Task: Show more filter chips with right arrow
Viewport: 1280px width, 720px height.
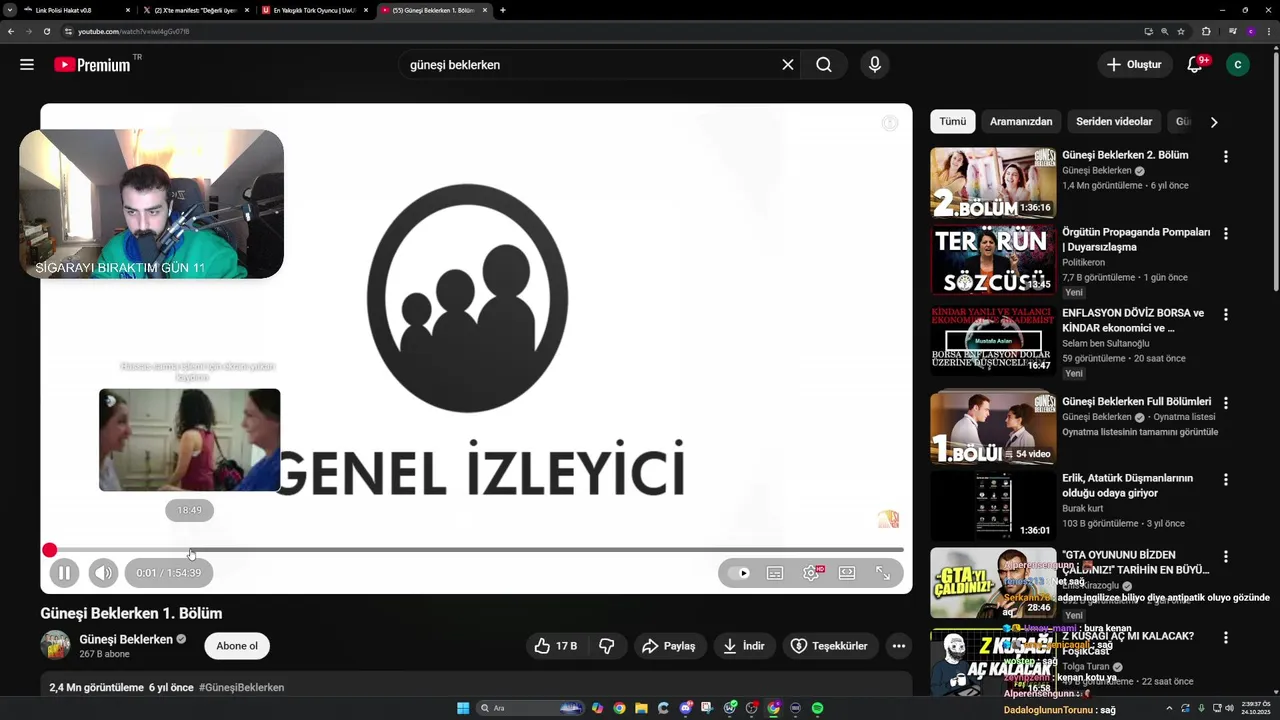Action: 1214,122
